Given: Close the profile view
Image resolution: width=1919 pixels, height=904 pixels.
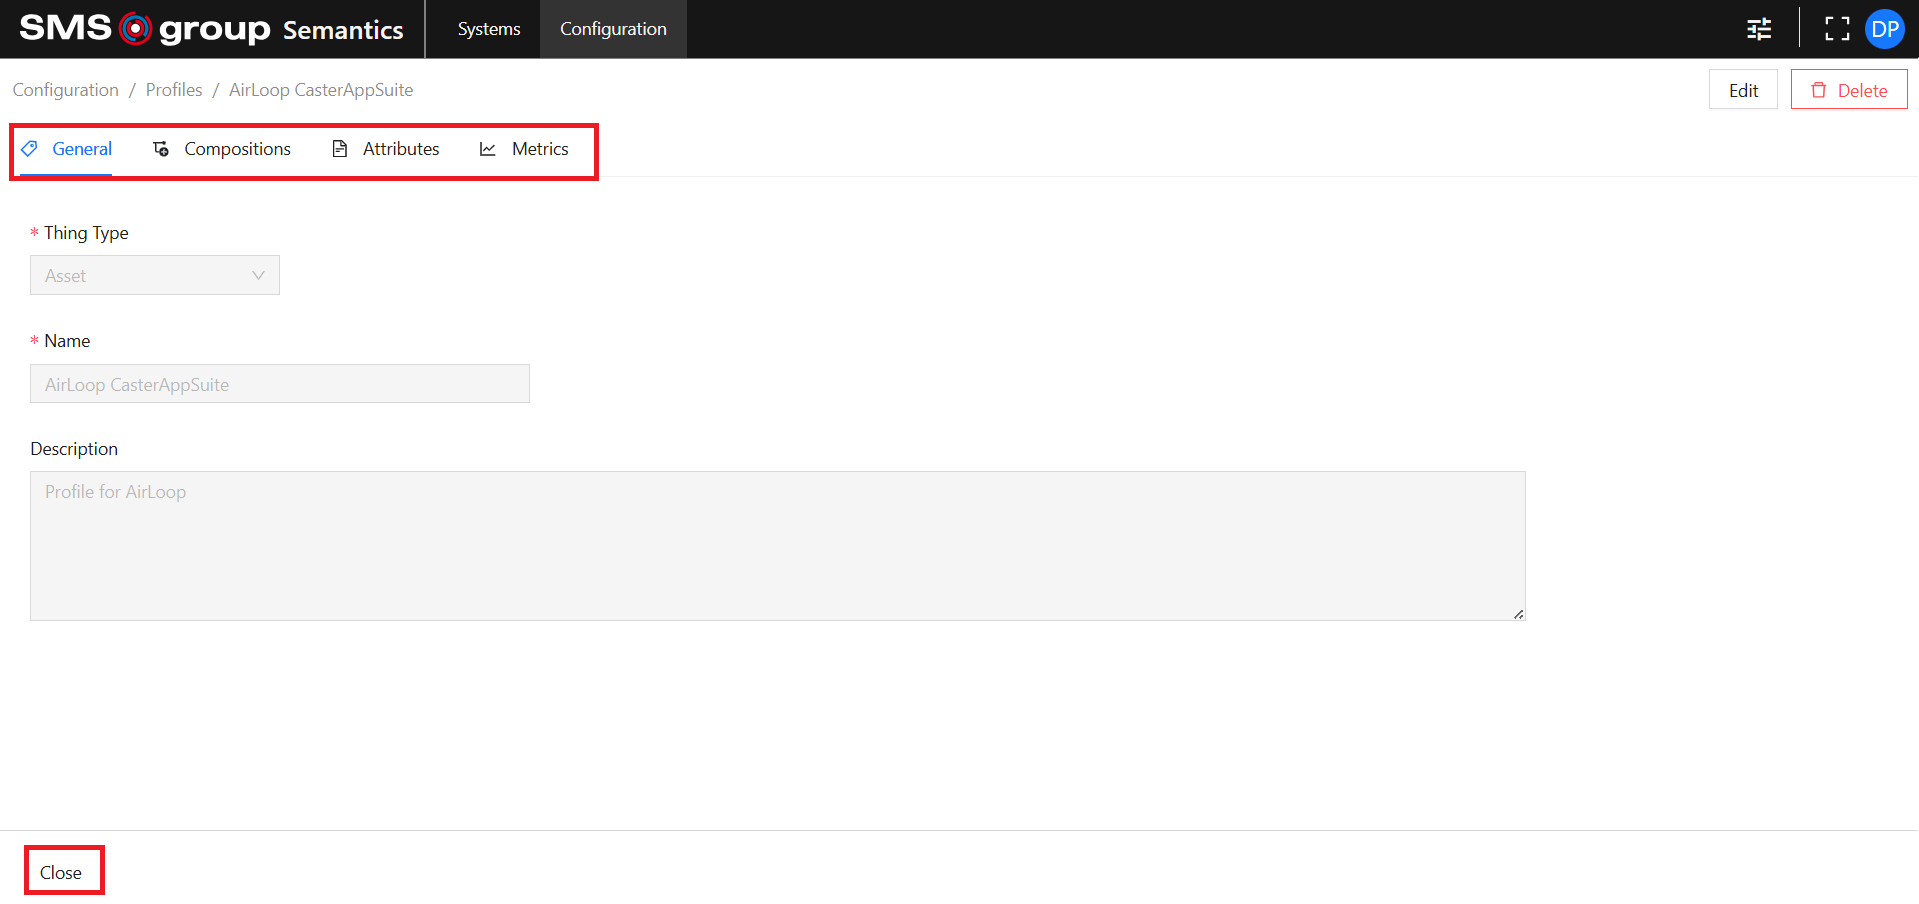Looking at the screenshot, I should [x=61, y=872].
